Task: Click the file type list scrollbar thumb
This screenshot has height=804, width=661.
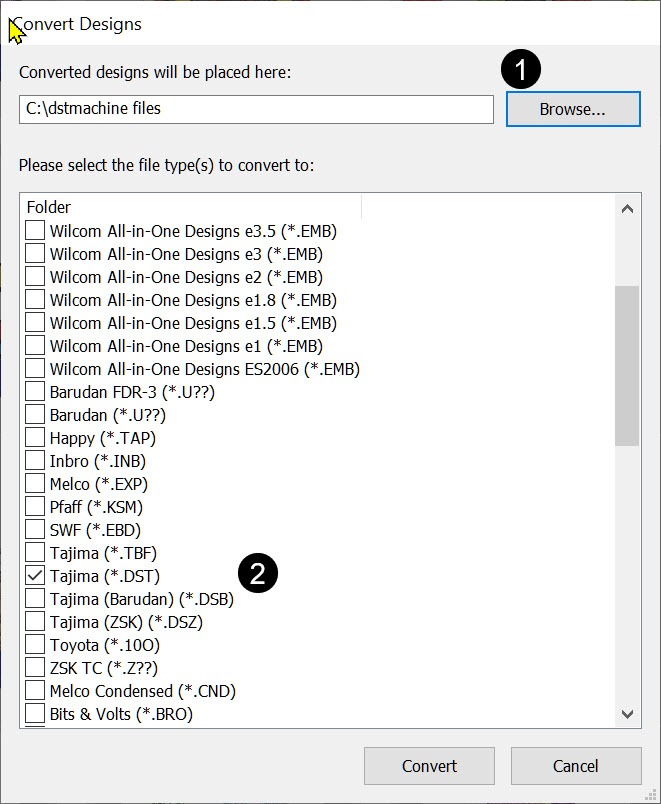Action: (x=627, y=365)
